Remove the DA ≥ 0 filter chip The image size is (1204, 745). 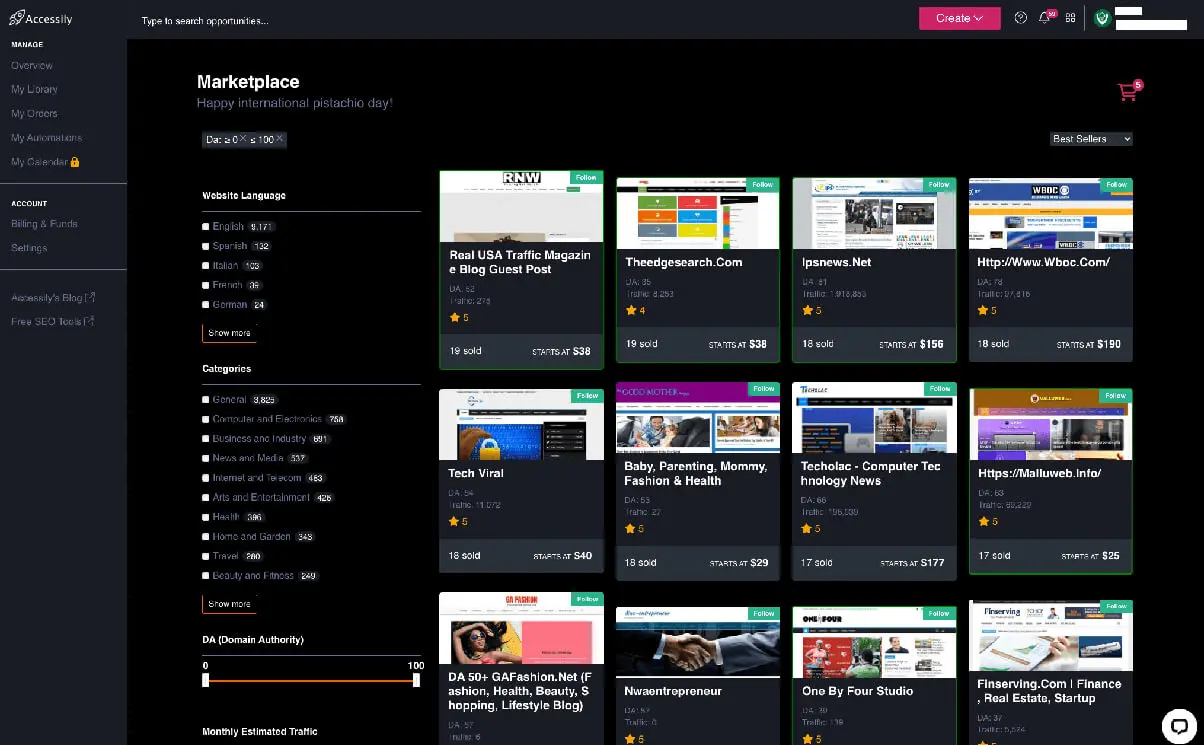tap(242, 139)
